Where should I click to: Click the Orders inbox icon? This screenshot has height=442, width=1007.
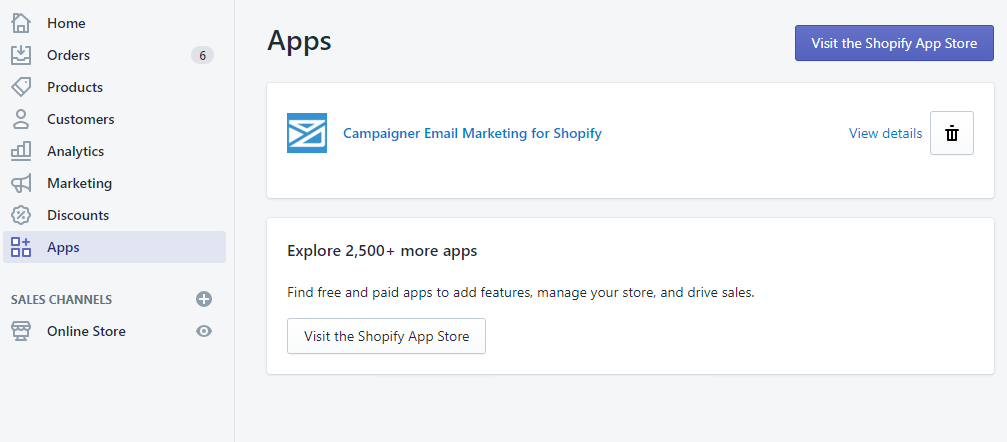pyautogui.click(x=21, y=55)
